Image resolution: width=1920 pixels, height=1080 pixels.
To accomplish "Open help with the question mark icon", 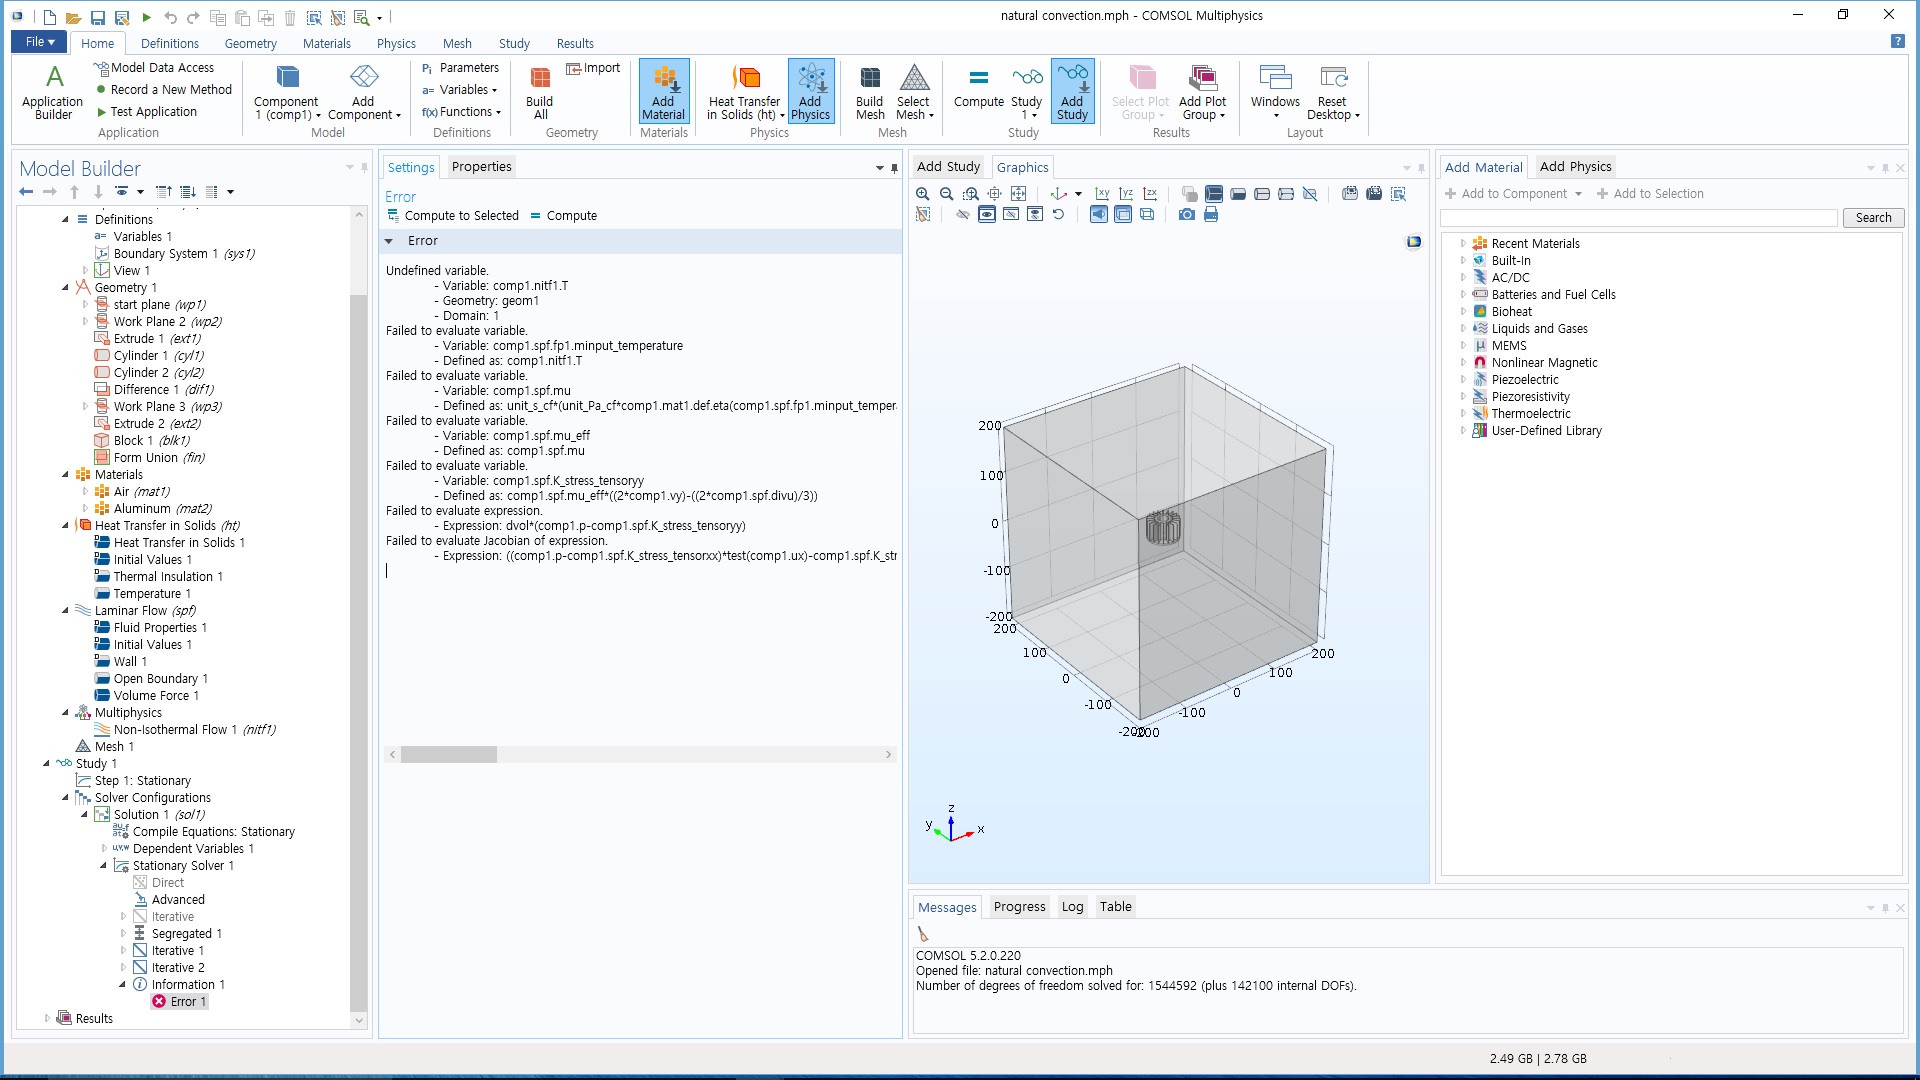I will click(x=1897, y=42).
